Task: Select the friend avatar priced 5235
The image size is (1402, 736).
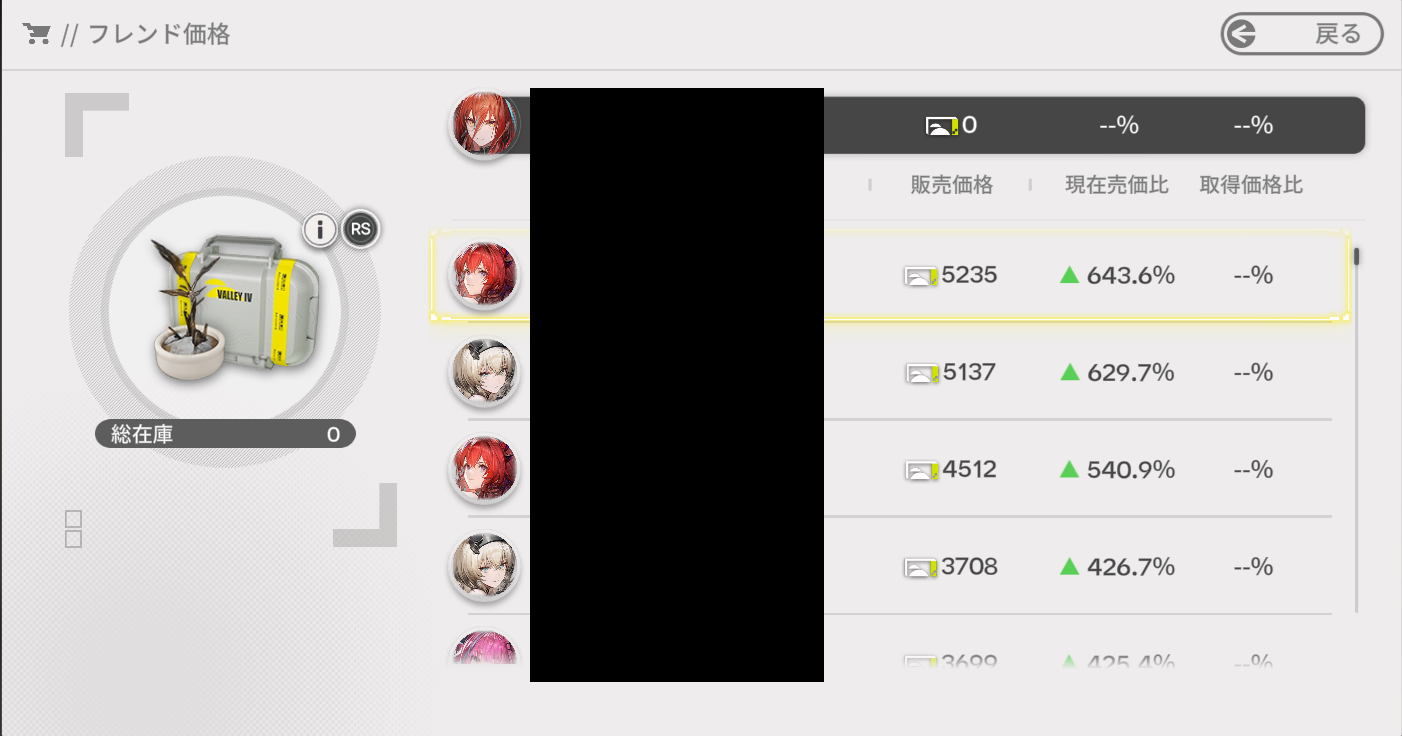Action: coord(484,275)
